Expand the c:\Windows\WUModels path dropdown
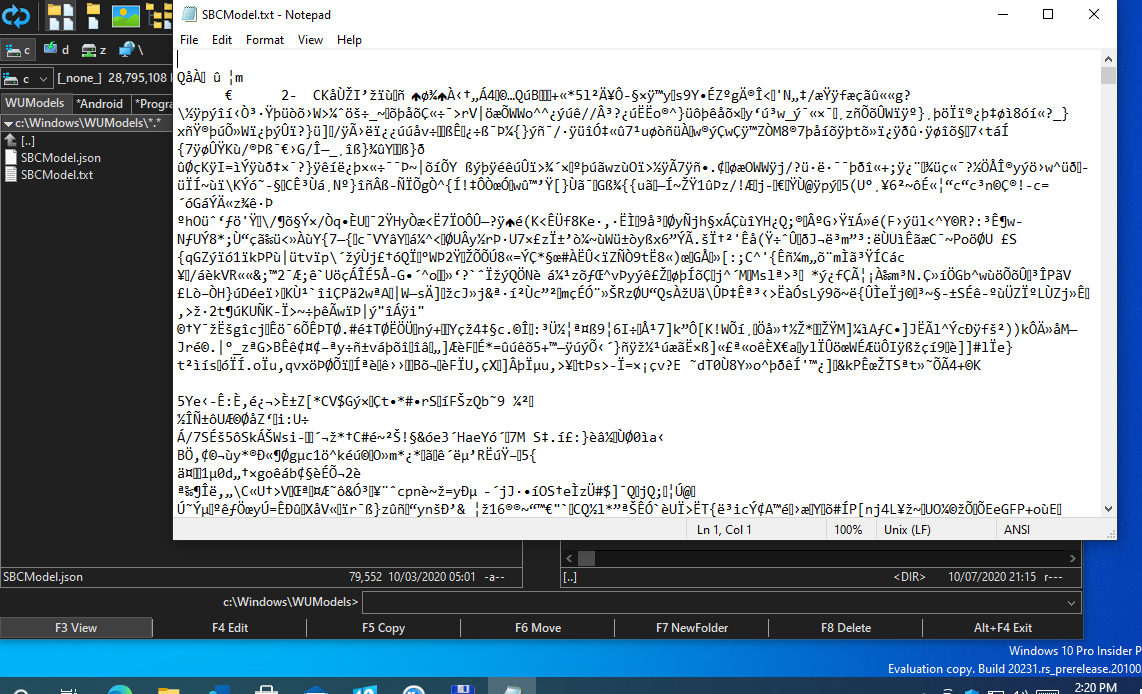1142x694 pixels. (x=8, y=122)
